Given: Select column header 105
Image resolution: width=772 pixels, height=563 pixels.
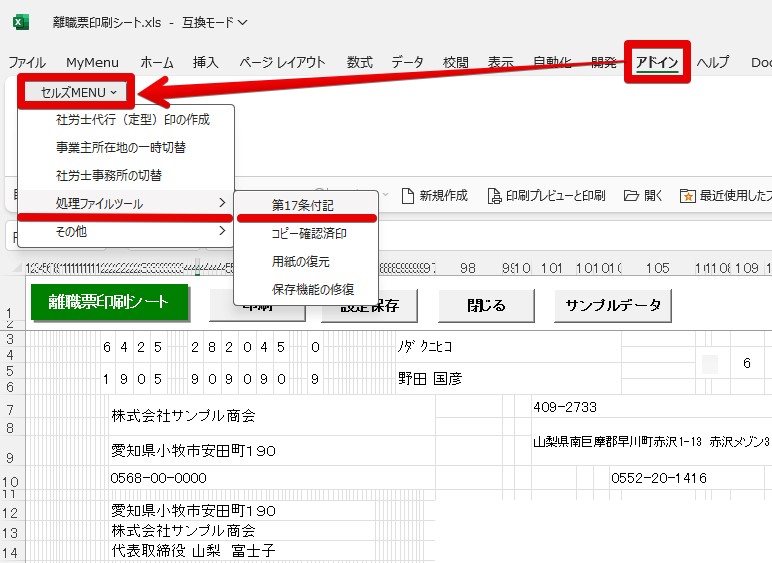Looking at the screenshot, I should [658, 268].
